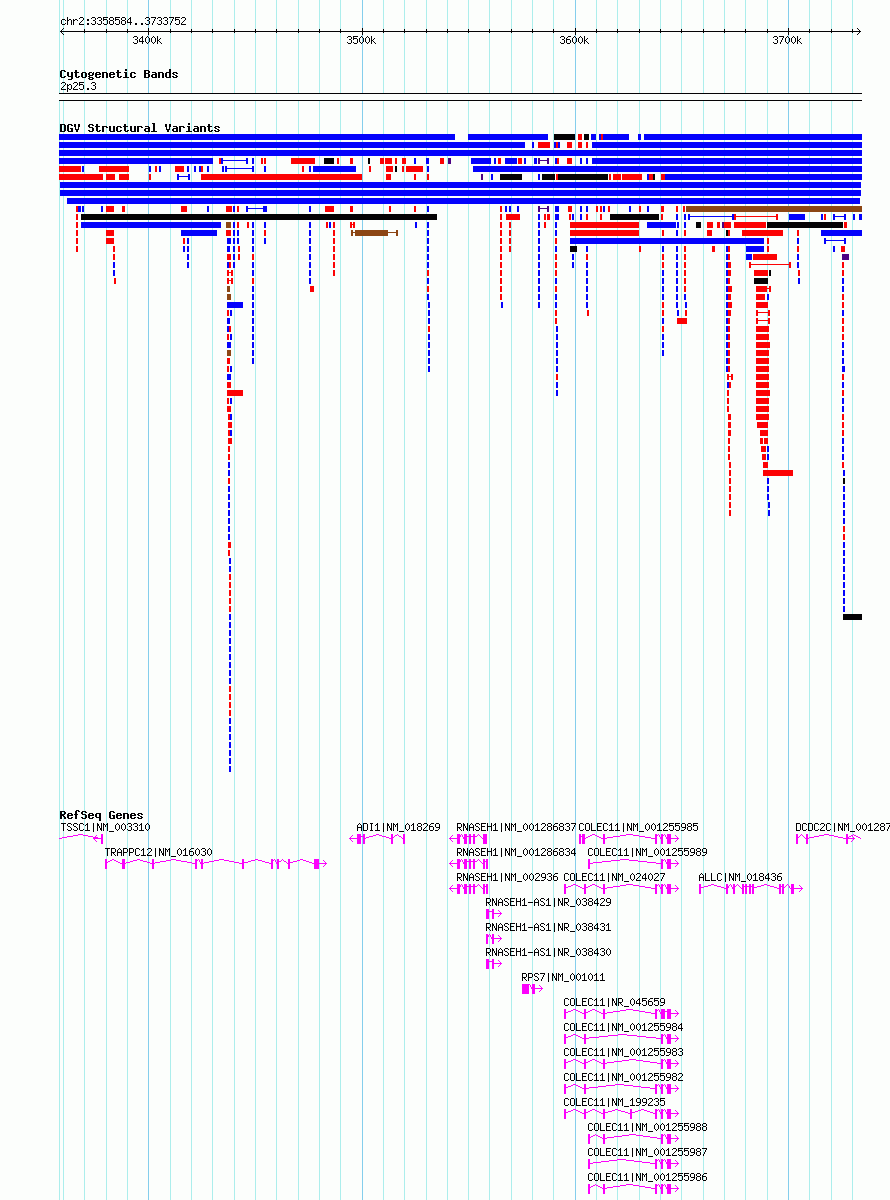
Task: Open the COLEC11|NM_001255987 transcript label
Action: [647, 1152]
